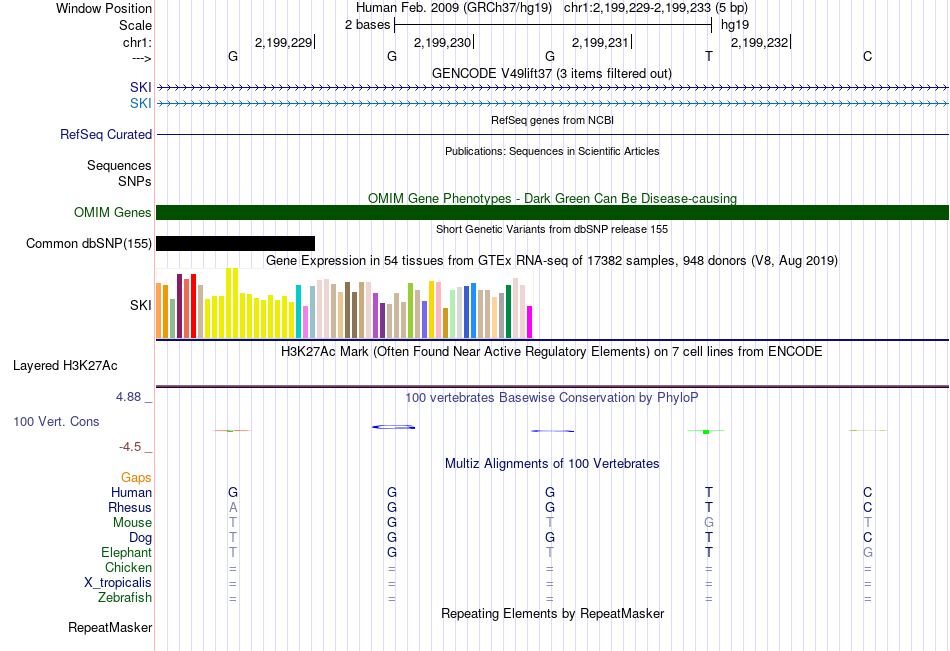950x651 pixels.
Task: Click the Human species label
Action: coord(131,492)
